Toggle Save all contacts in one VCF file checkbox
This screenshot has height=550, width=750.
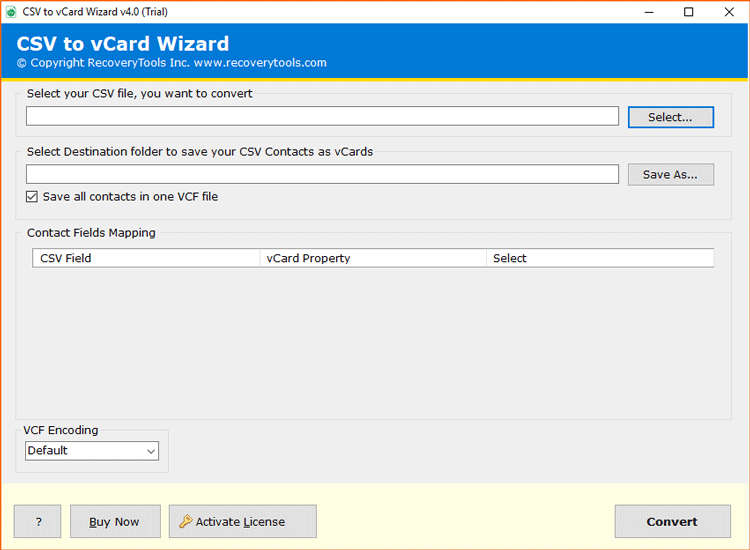[x=32, y=197]
